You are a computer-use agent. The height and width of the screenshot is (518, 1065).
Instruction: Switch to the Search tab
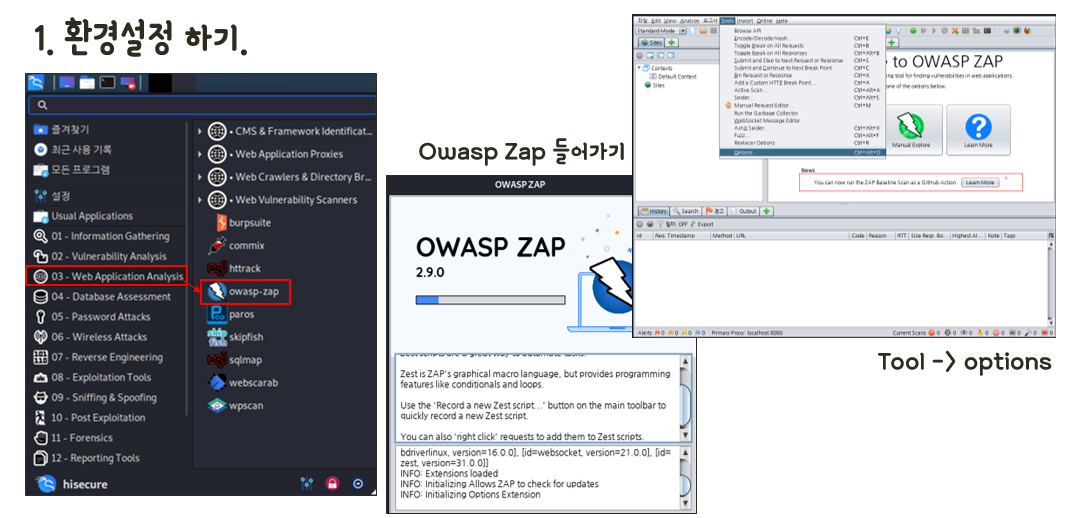click(686, 211)
